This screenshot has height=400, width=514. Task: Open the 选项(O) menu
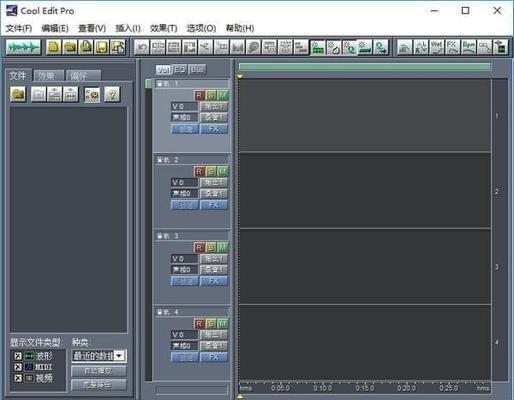(x=201, y=28)
